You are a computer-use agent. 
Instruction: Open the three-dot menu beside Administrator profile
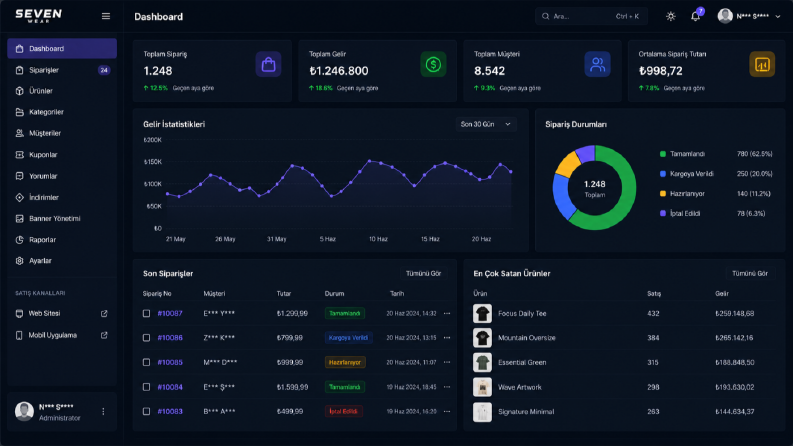click(x=103, y=412)
